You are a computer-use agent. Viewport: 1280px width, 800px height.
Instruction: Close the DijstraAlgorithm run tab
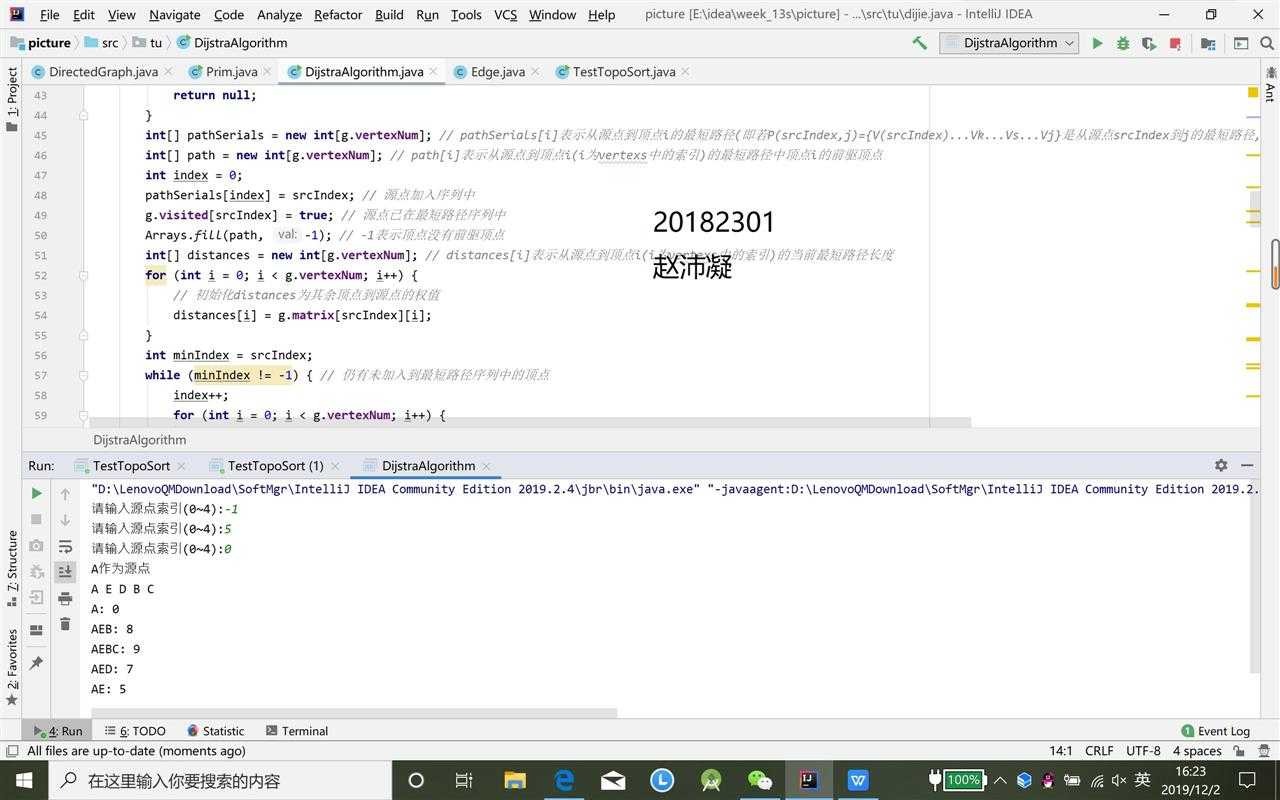point(487,466)
